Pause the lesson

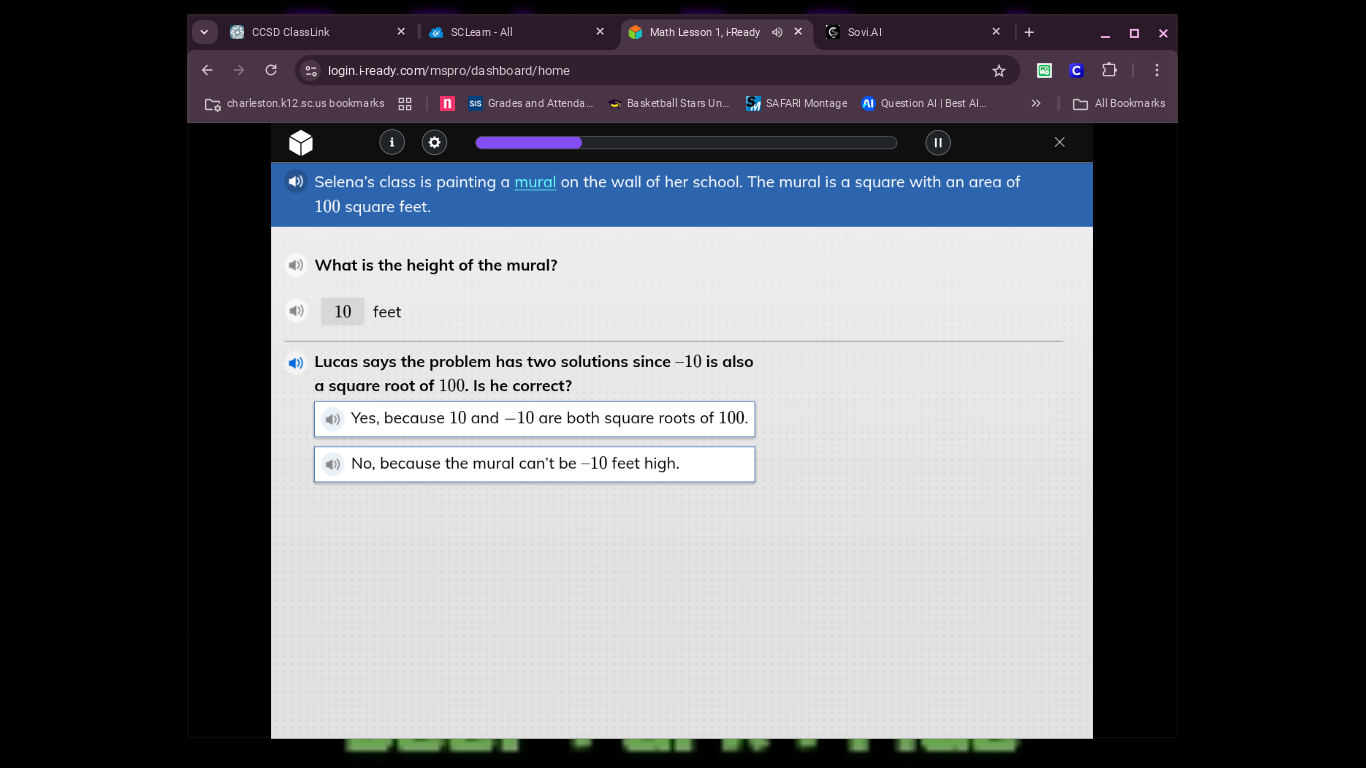click(x=937, y=142)
